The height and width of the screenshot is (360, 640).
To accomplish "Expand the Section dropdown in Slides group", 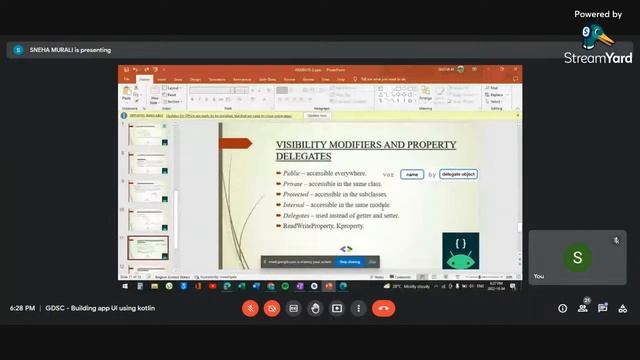I will pos(172,101).
